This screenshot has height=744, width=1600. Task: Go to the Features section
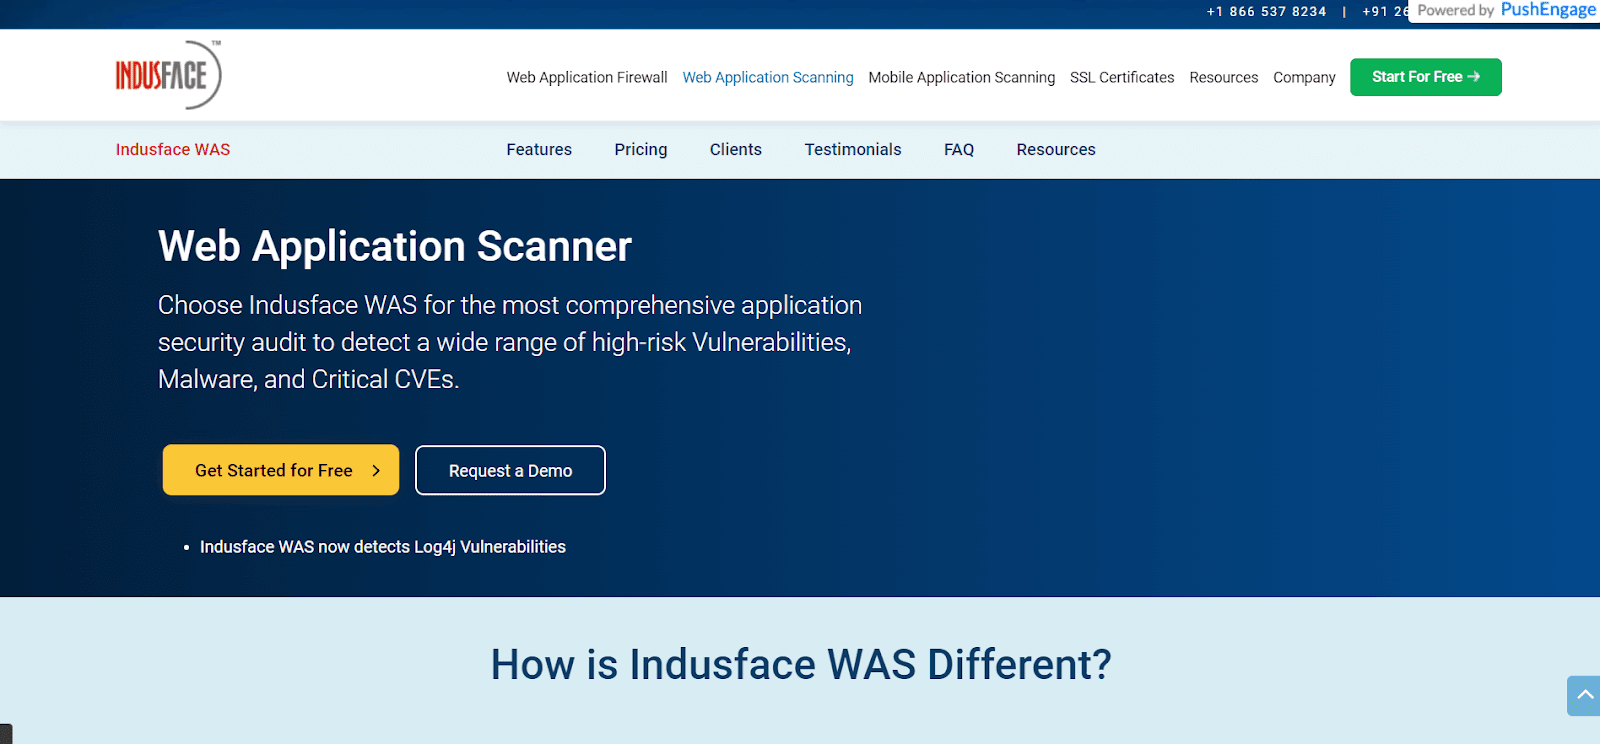pos(539,149)
